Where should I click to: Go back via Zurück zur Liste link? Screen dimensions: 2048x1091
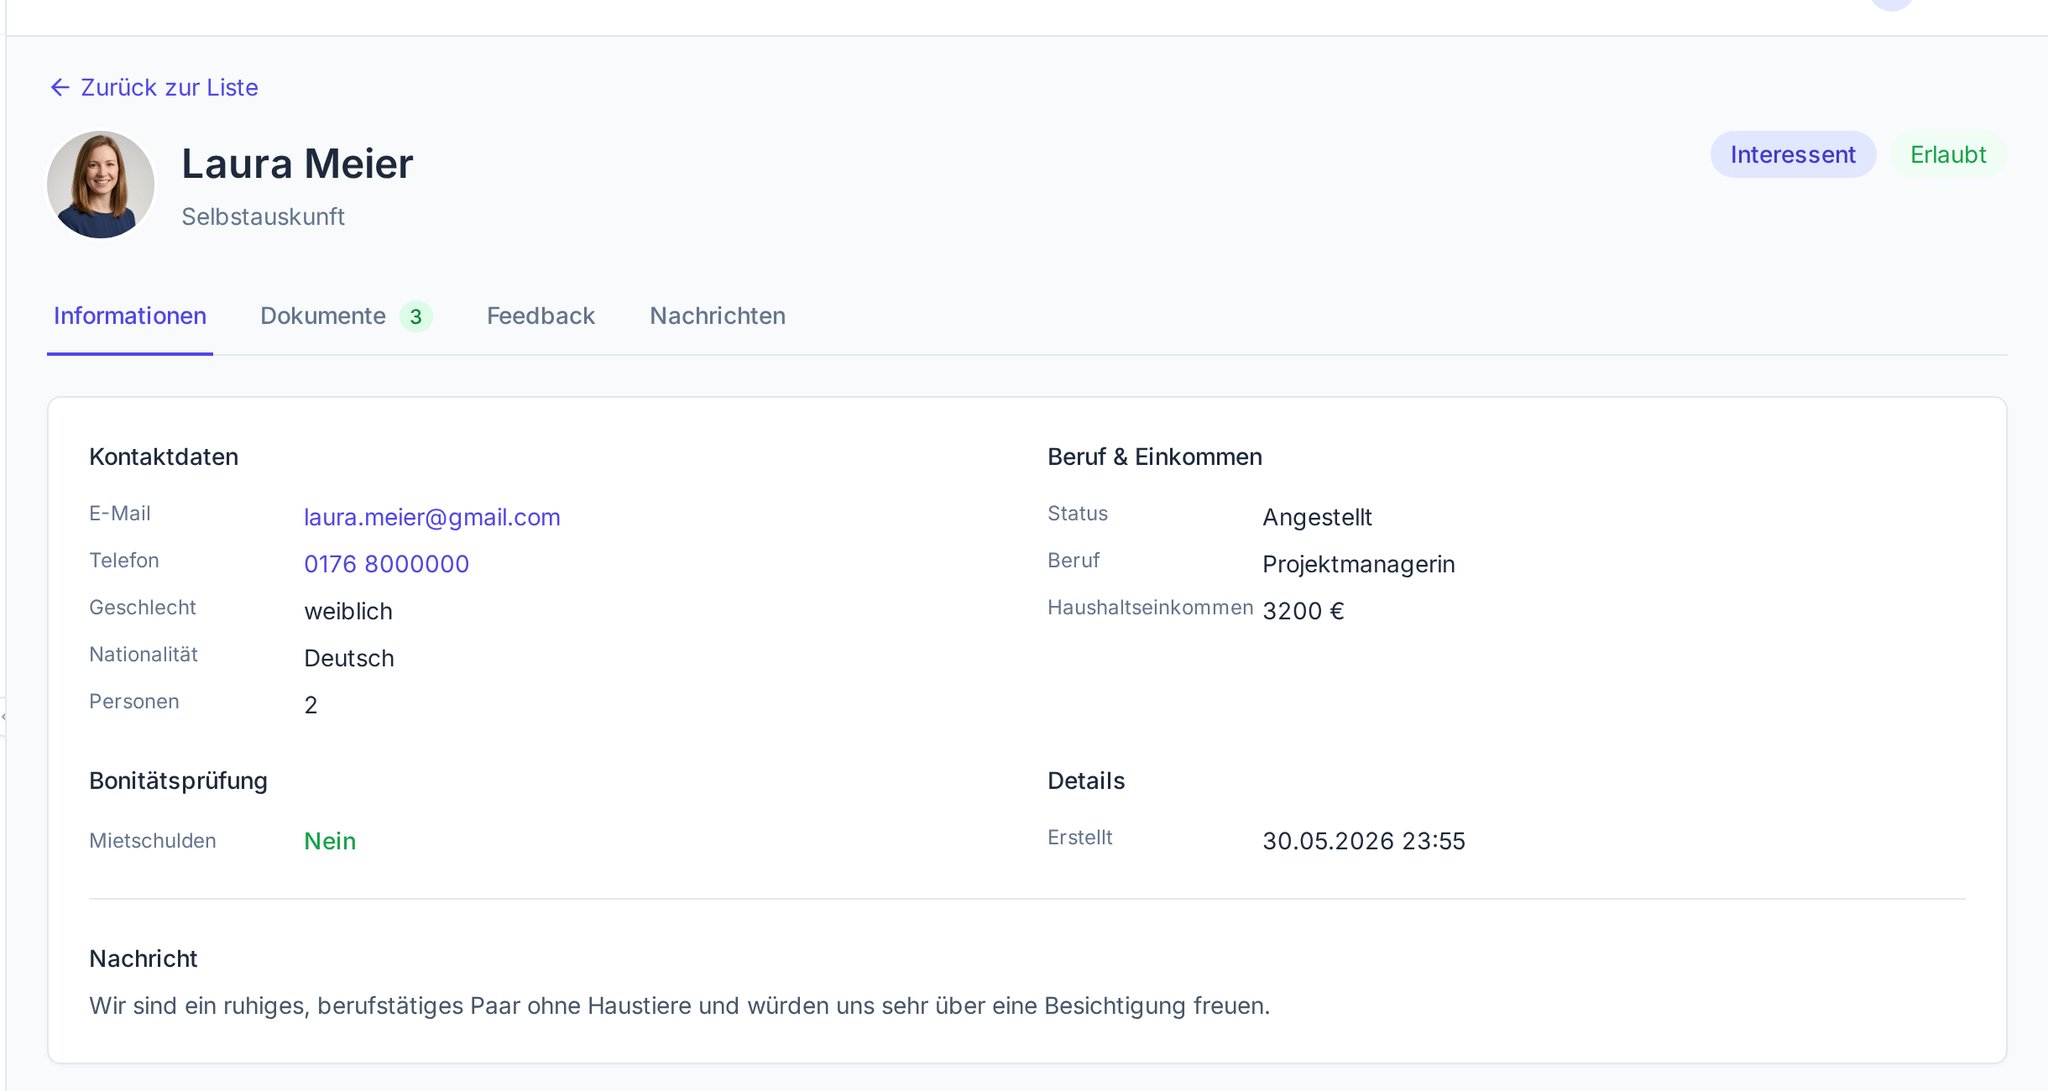(x=154, y=87)
